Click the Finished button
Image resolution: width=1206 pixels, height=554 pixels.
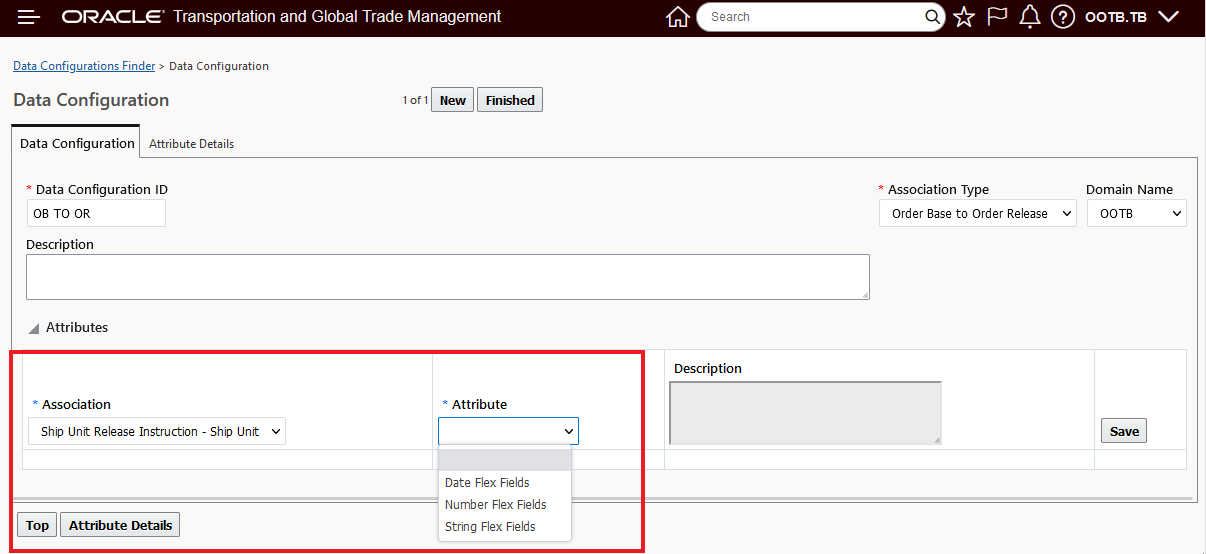[510, 100]
